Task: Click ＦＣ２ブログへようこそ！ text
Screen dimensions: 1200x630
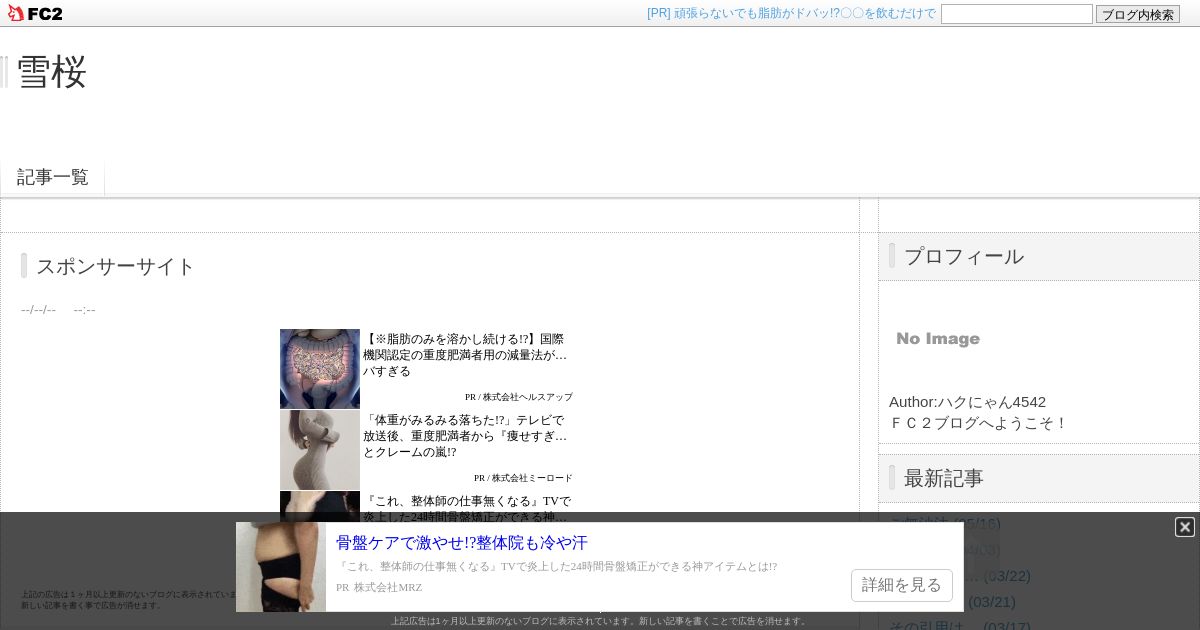Action: click(979, 422)
